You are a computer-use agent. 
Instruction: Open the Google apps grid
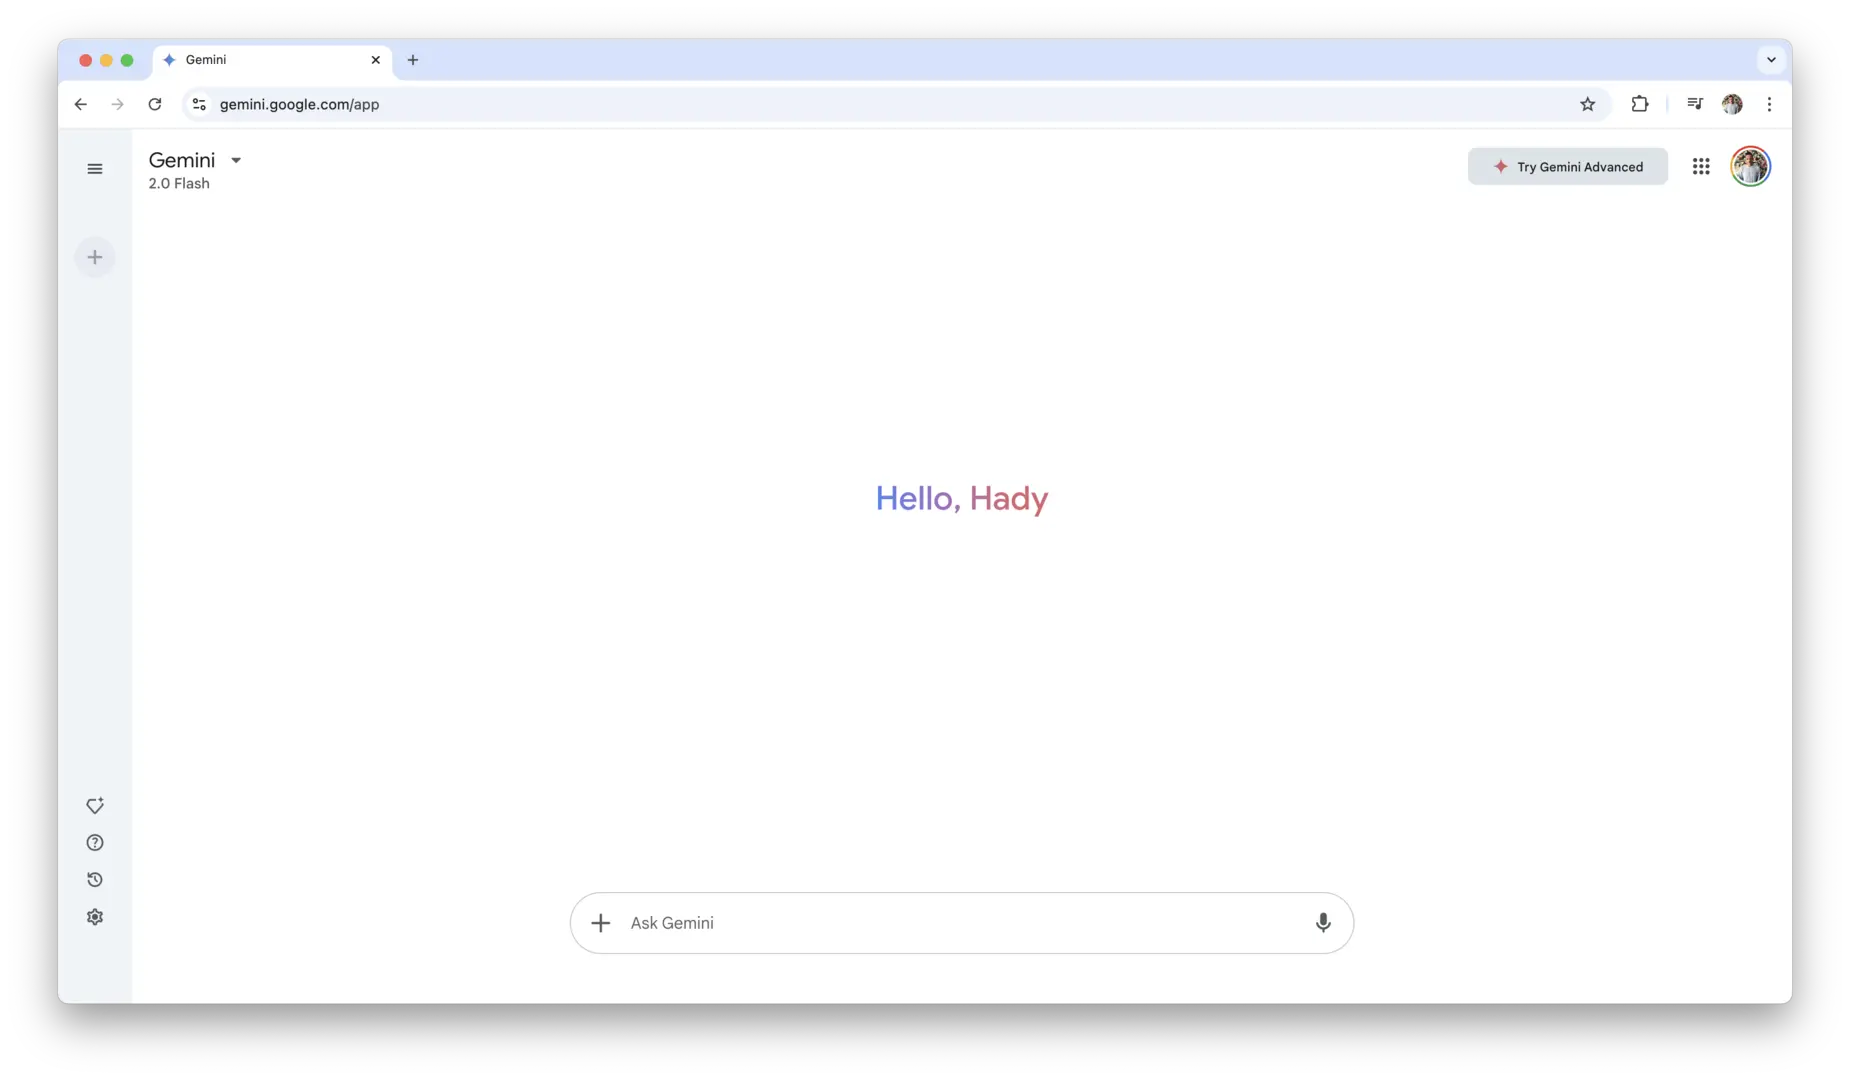1700,167
